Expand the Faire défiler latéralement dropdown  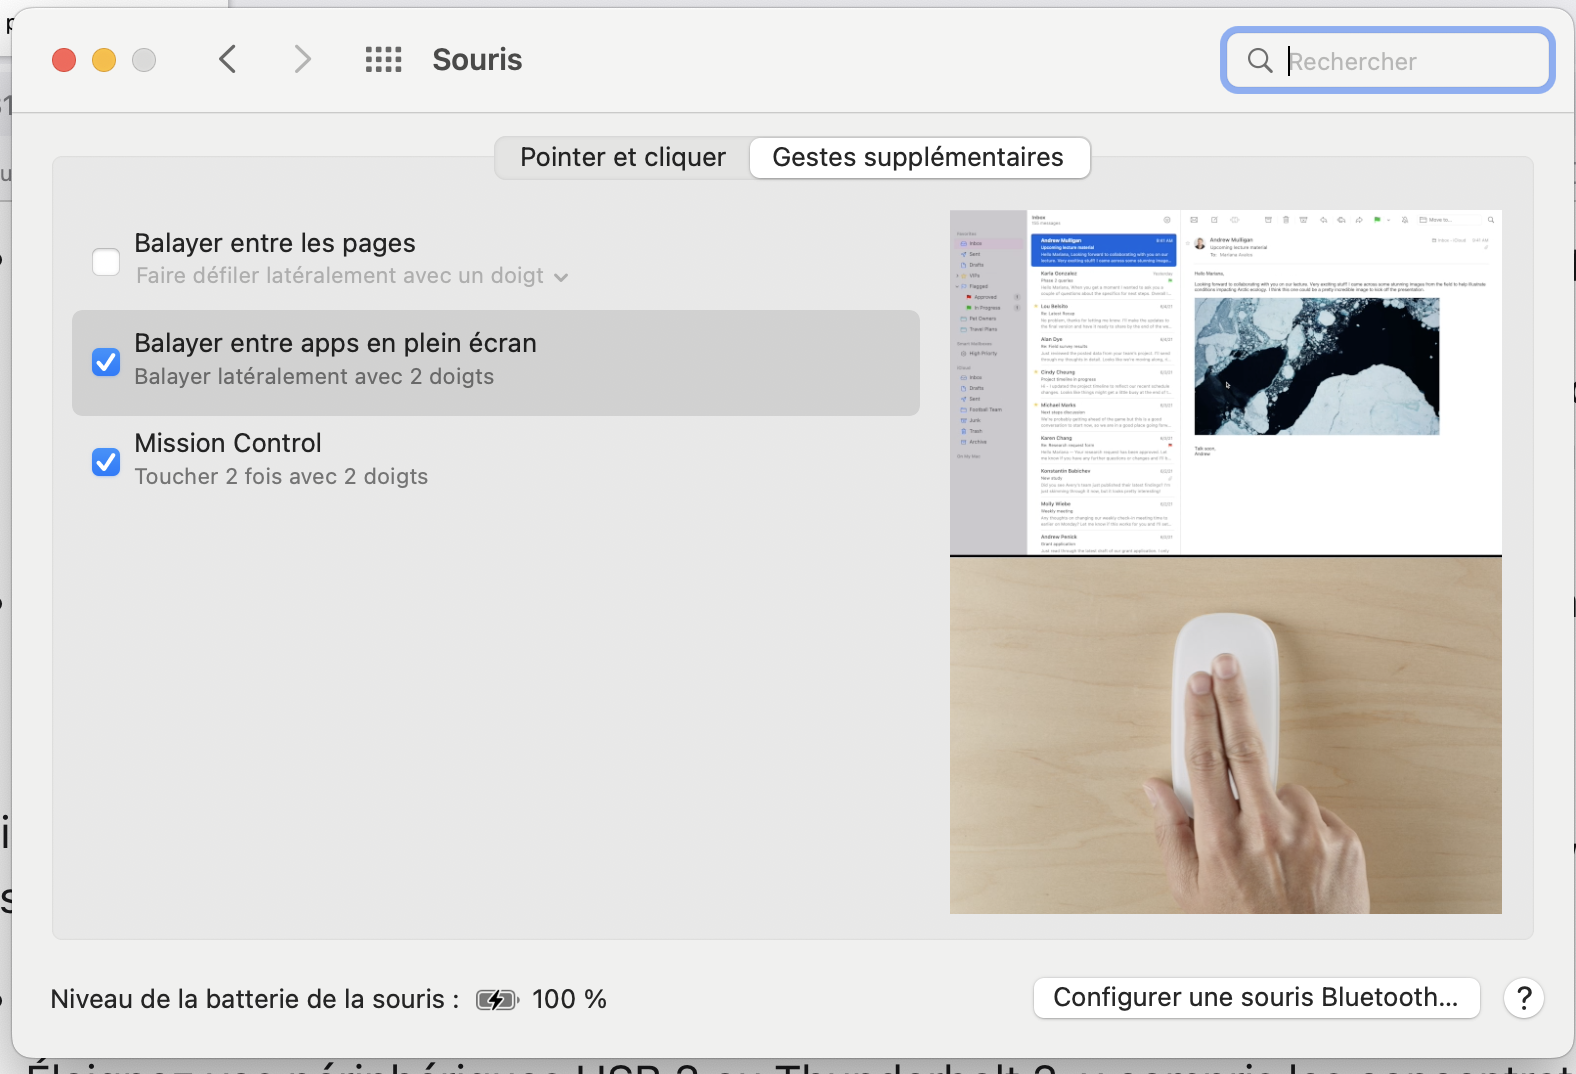click(x=561, y=277)
